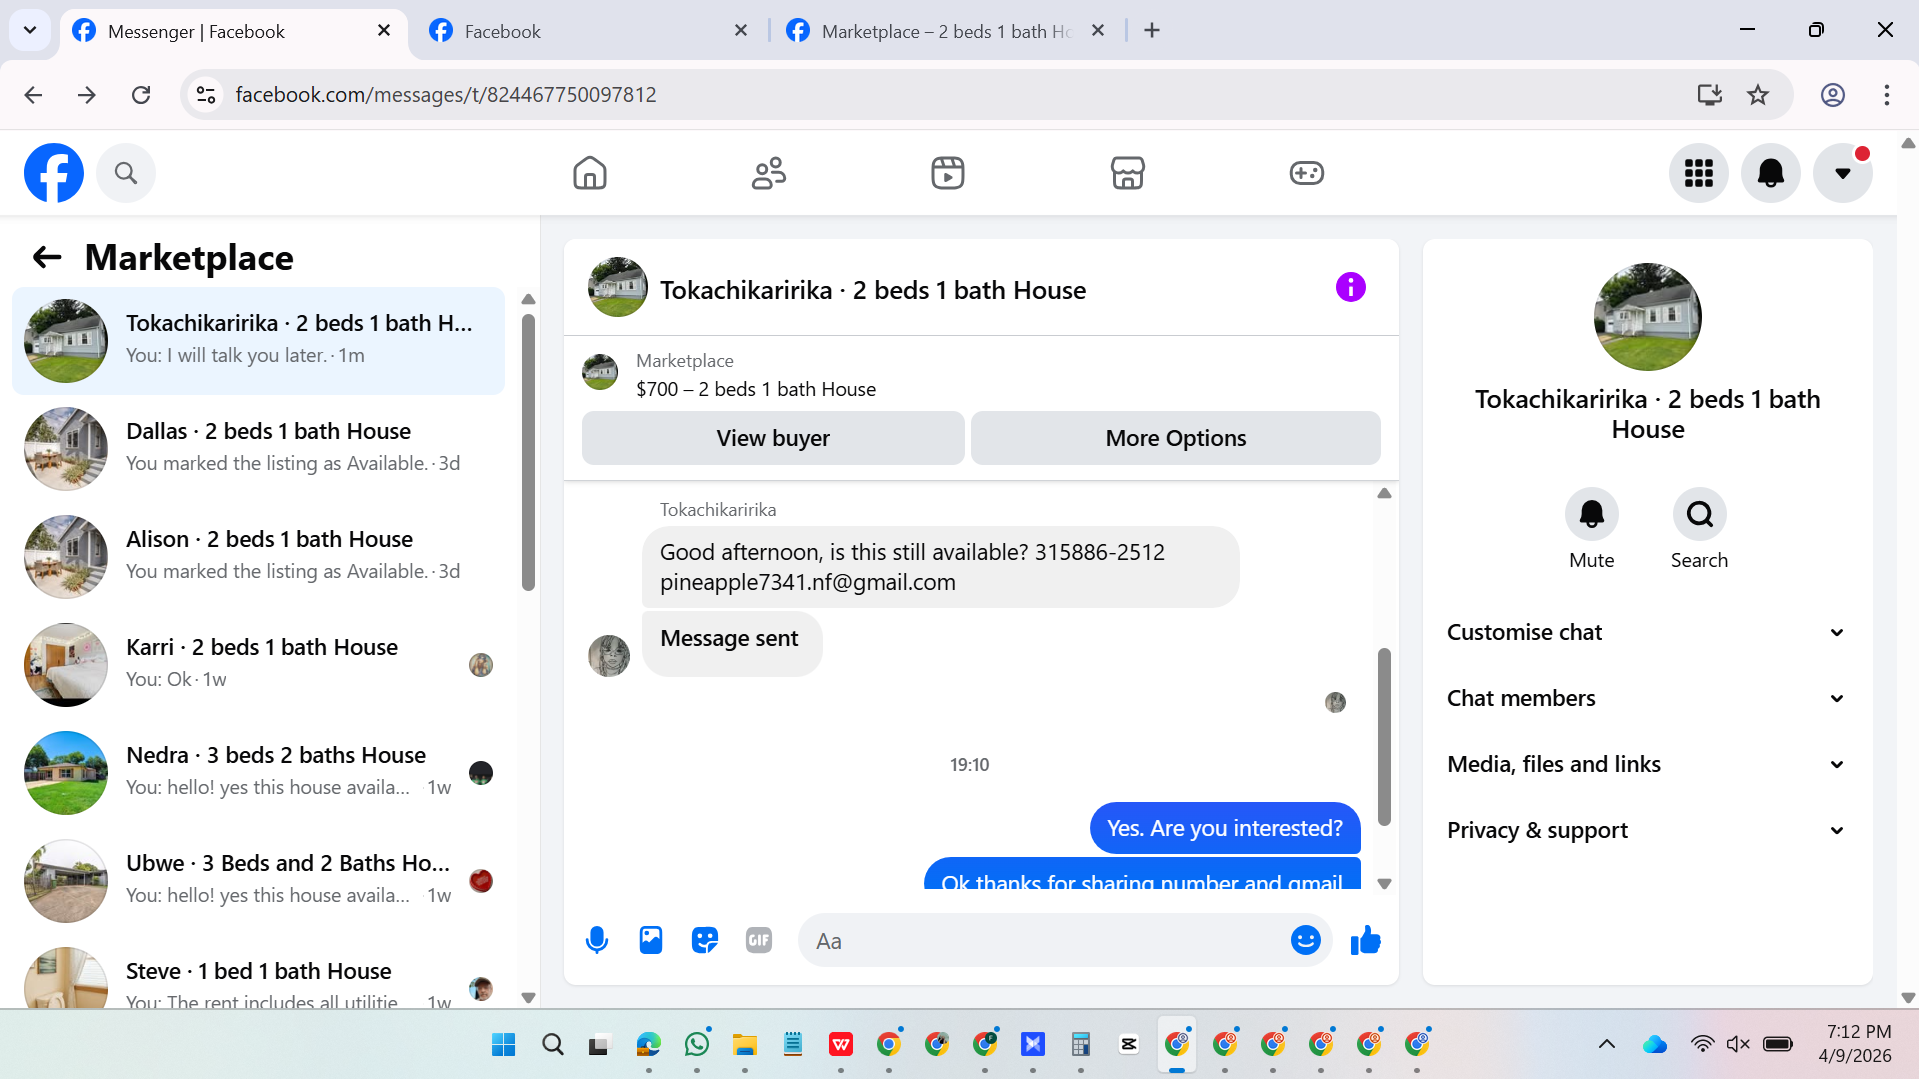
Task: Open the listing thumbnail in details panel
Action: click(x=1647, y=317)
